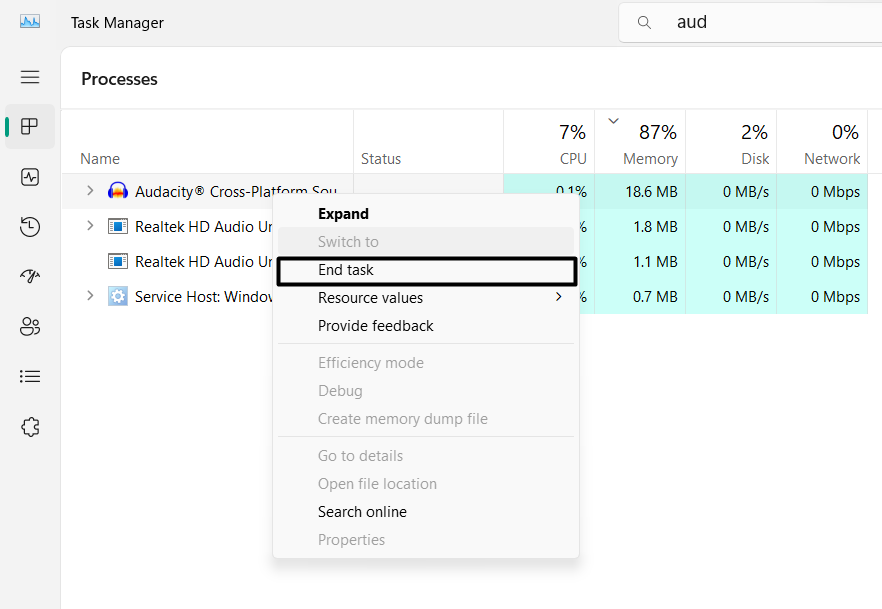Screen dimensions: 882x609
Task: Select Expand in the context menu
Action: tap(343, 214)
